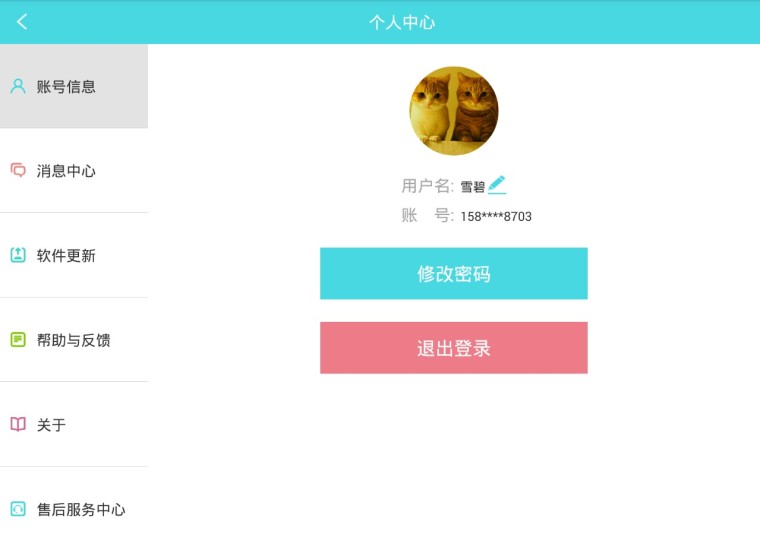760x550 pixels.
Task: Click the account number 158****8703
Action: [x=496, y=217]
